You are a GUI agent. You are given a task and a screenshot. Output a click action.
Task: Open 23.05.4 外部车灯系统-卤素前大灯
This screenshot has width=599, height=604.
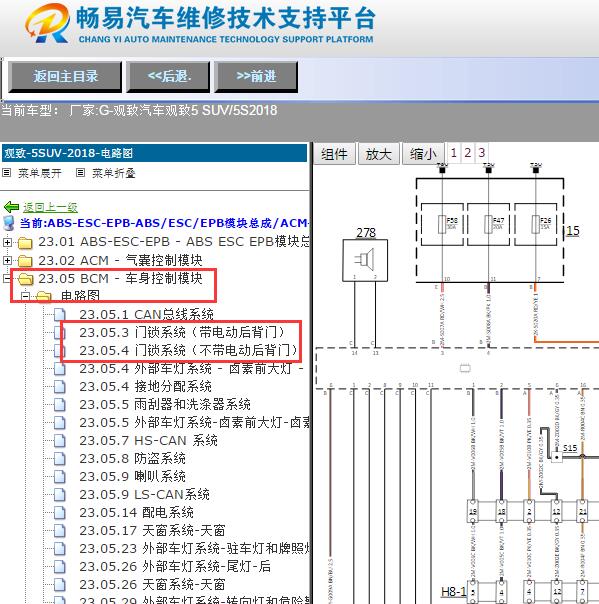(191, 368)
